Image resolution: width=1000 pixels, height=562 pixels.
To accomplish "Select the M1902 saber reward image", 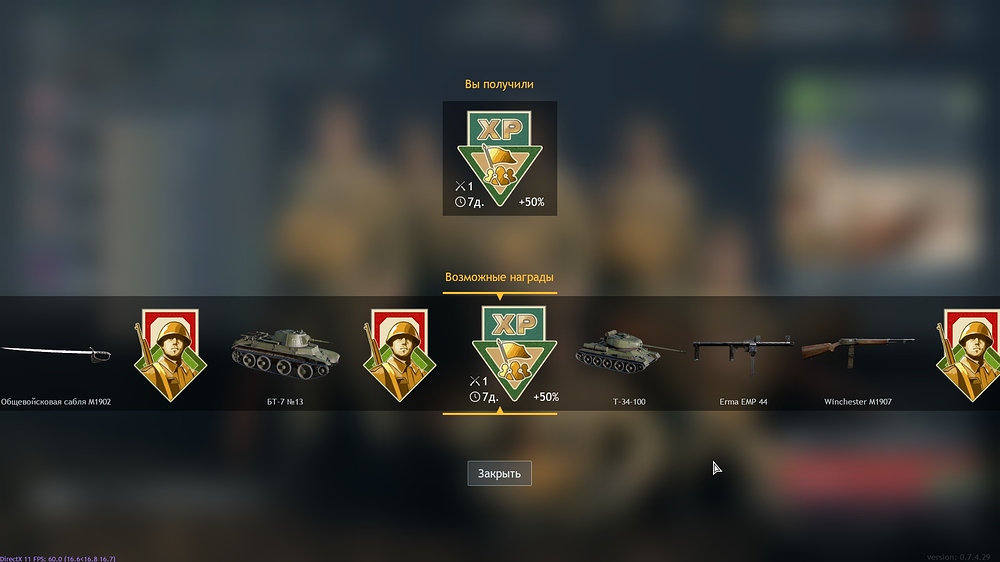I will tap(55, 353).
